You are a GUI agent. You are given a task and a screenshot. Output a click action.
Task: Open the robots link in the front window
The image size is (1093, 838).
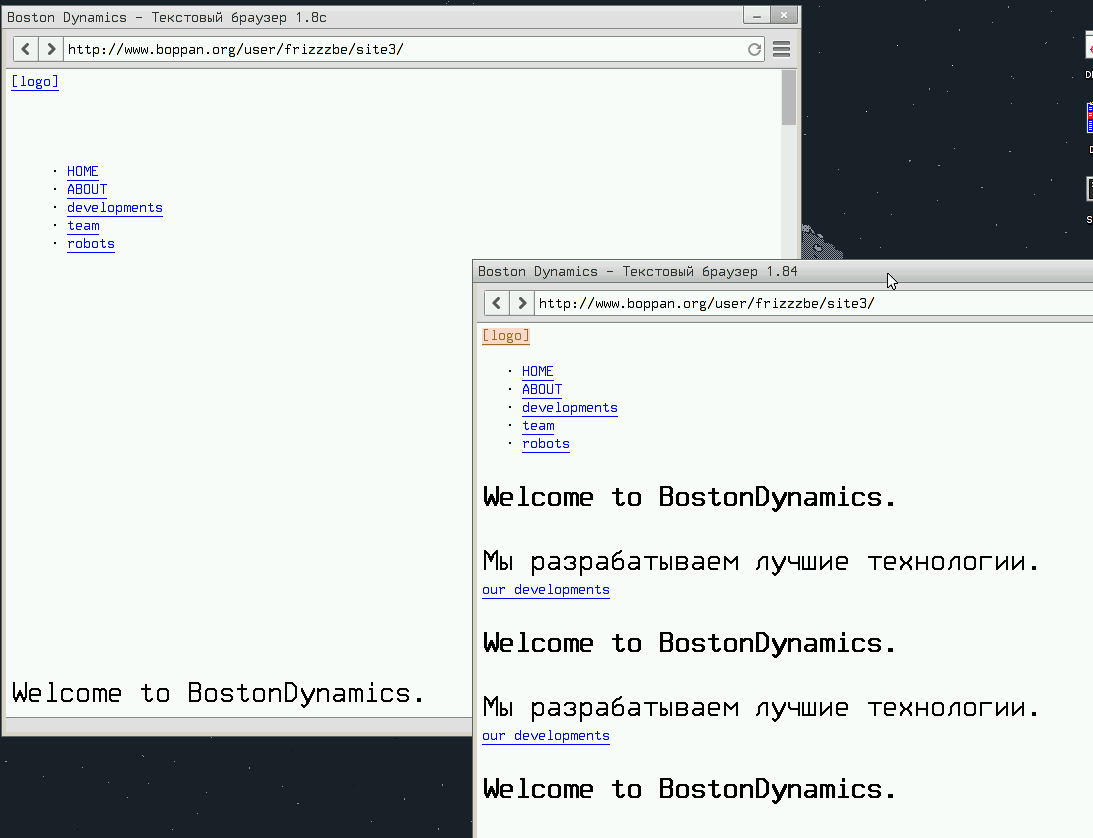pyautogui.click(x=545, y=443)
